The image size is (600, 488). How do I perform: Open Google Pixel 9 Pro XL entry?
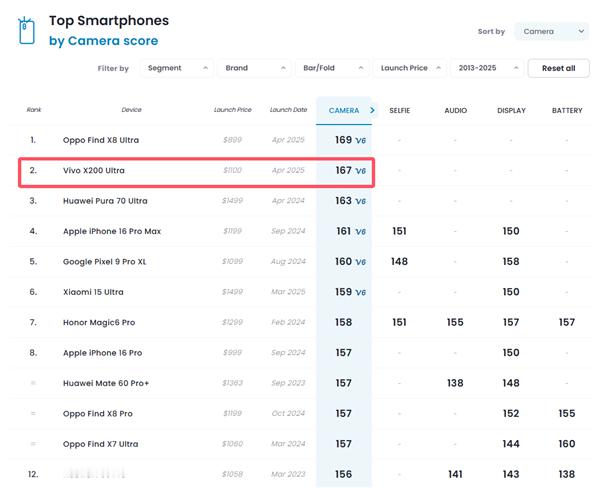[x=104, y=261]
